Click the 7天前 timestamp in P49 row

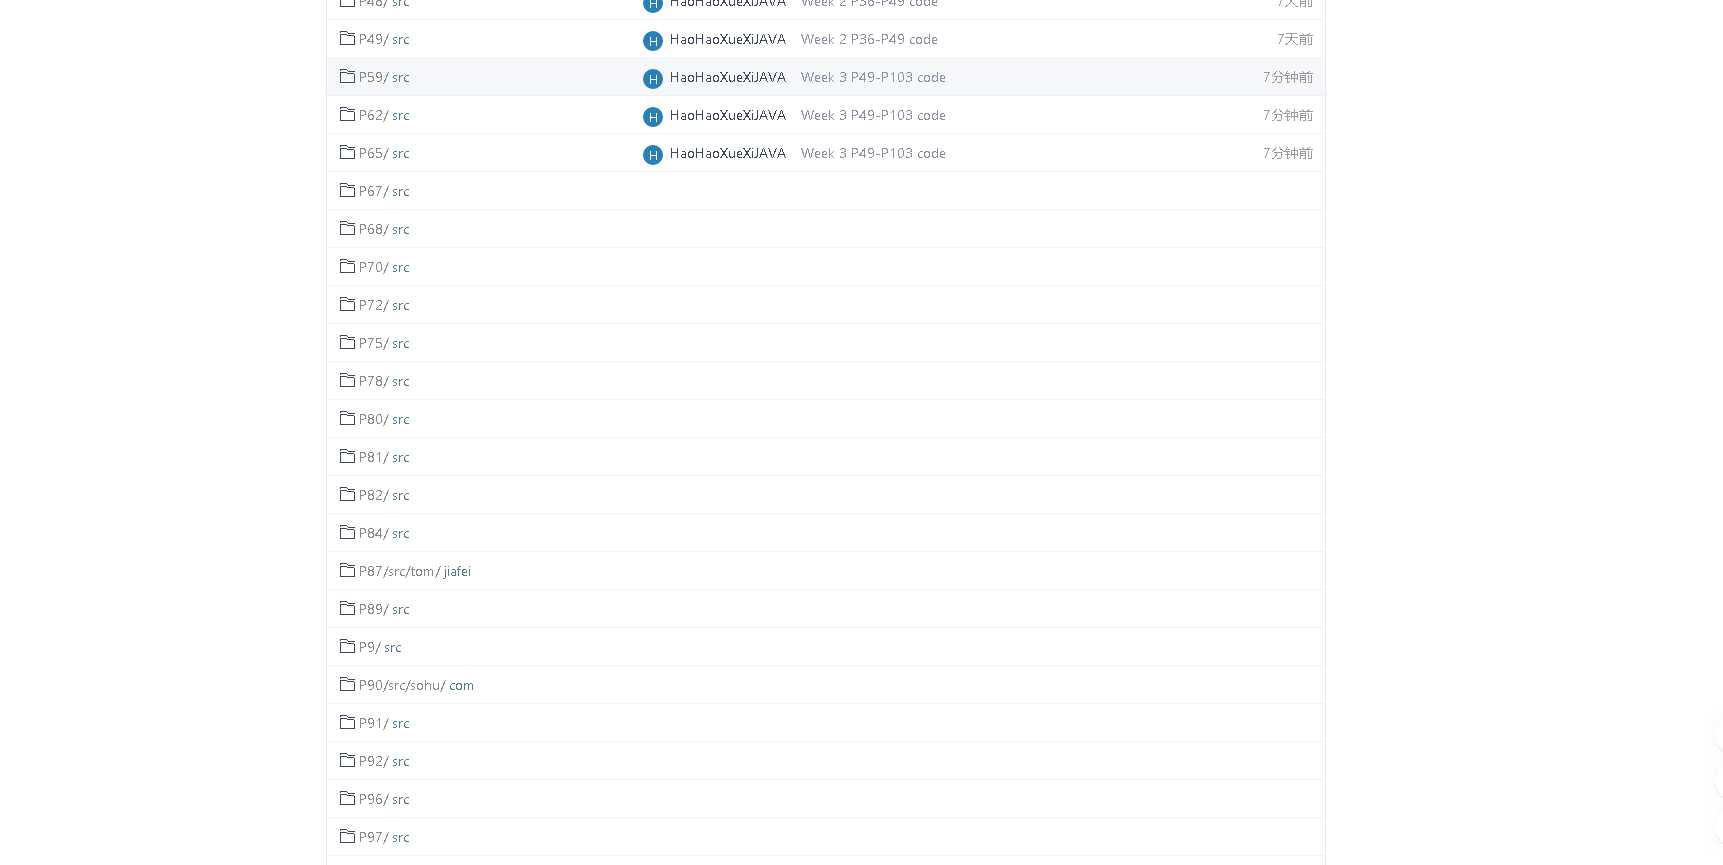click(1295, 39)
